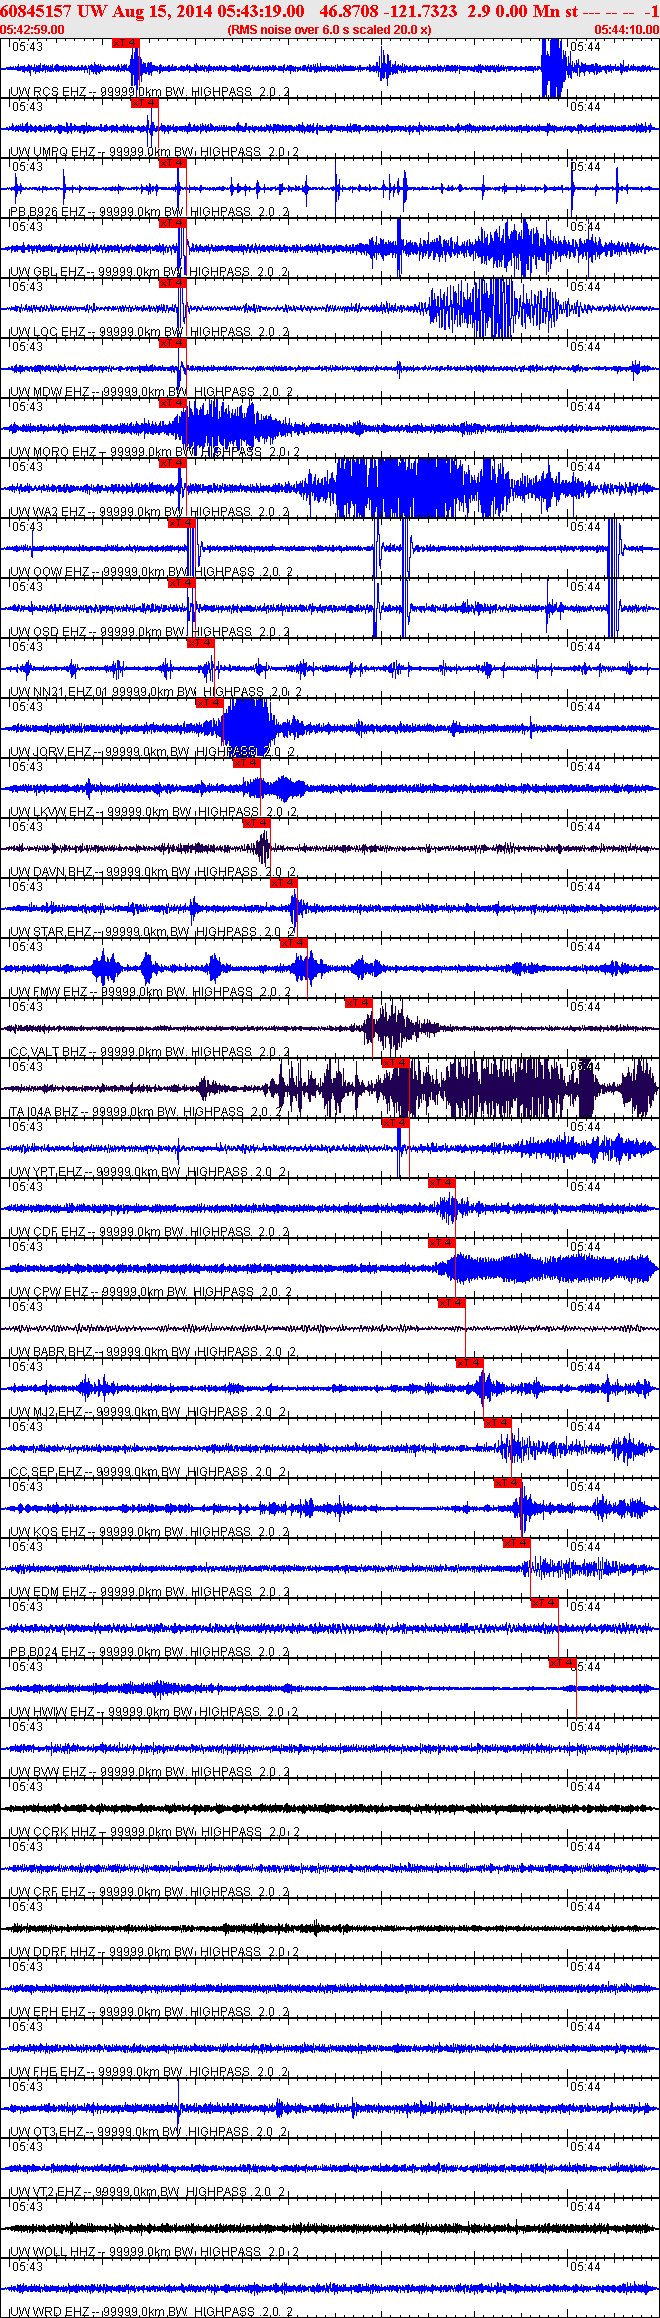Click the 'UW WRD EHZ' station label
660x2318 pixels.
[x=49, y=2312]
